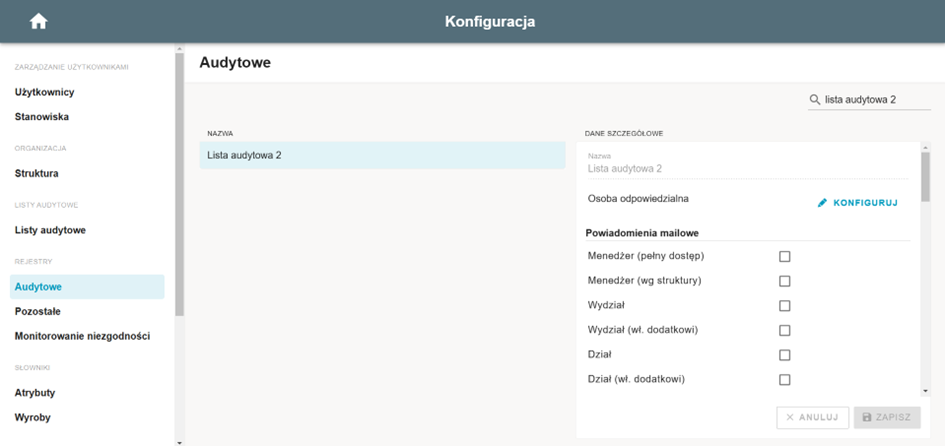This screenshot has height=446, width=945.
Task: Go to the home screen icon
Action: (39, 22)
